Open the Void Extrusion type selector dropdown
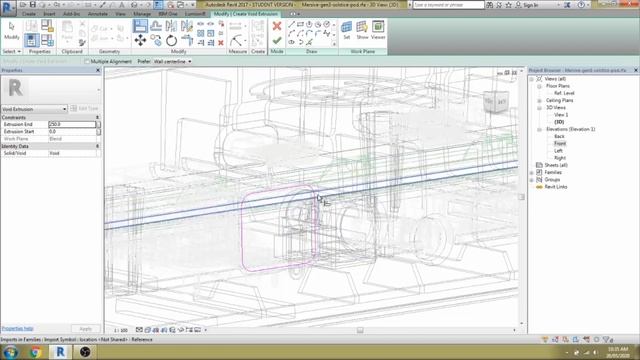Viewport: 640px width, 360px height. (34, 109)
